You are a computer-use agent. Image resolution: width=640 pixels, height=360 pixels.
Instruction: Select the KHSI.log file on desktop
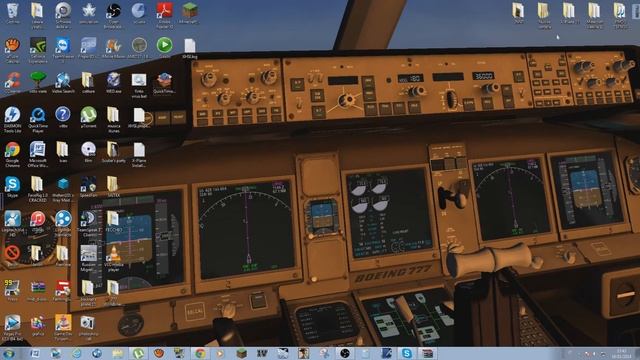[190, 49]
